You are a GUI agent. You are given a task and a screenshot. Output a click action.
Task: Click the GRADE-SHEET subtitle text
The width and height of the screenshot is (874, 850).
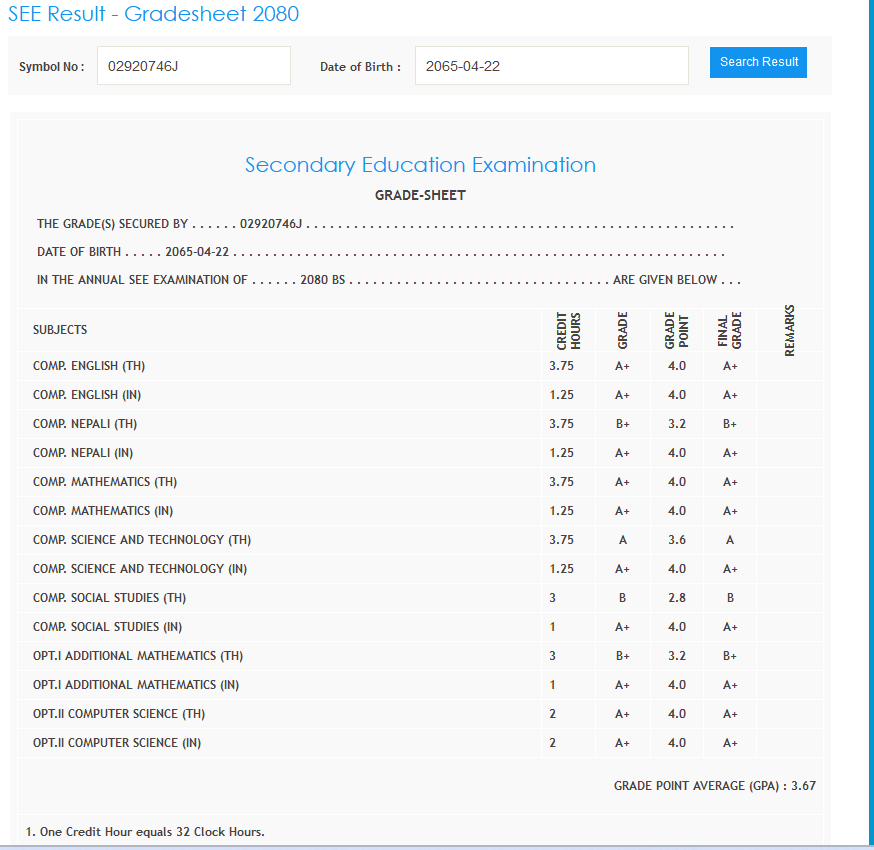coord(420,195)
